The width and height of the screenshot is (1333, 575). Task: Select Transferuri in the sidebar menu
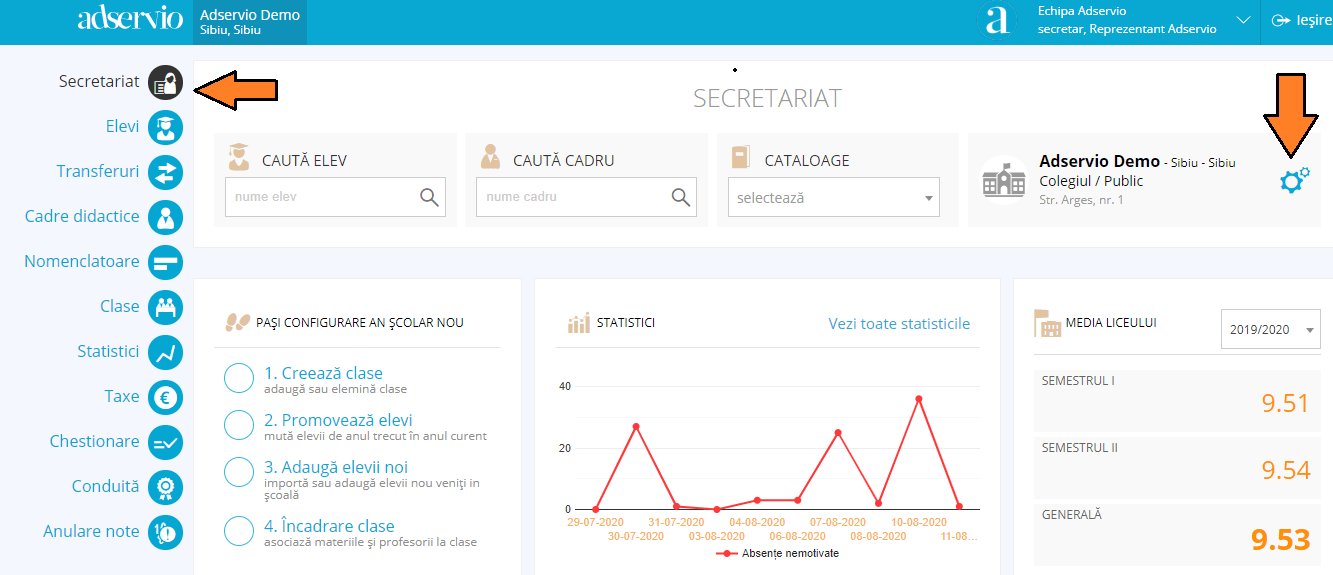click(x=98, y=172)
